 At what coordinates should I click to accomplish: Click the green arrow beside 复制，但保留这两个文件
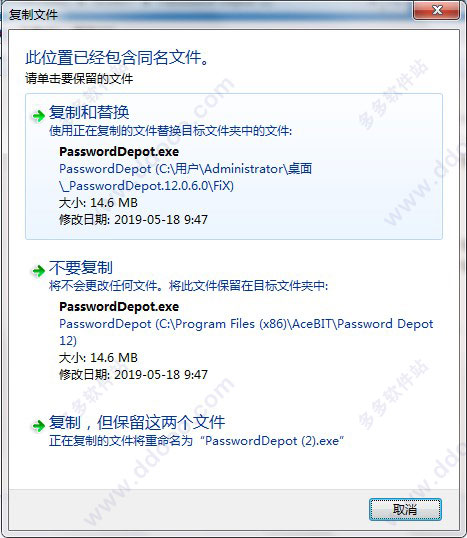pyautogui.click(x=38, y=426)
